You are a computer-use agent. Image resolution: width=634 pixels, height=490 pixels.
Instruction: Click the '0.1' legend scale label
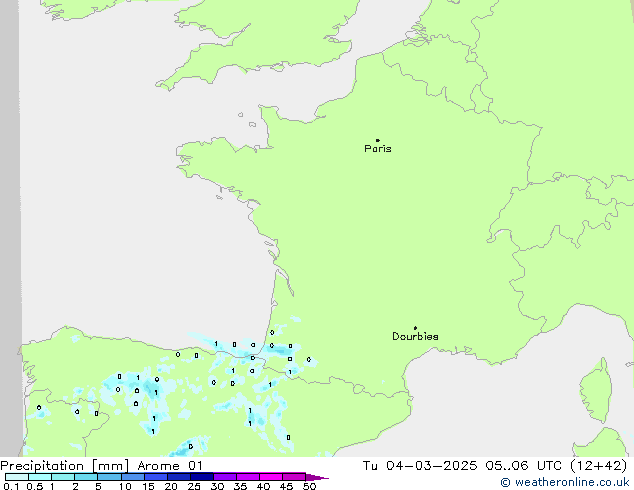coord(9,486)
